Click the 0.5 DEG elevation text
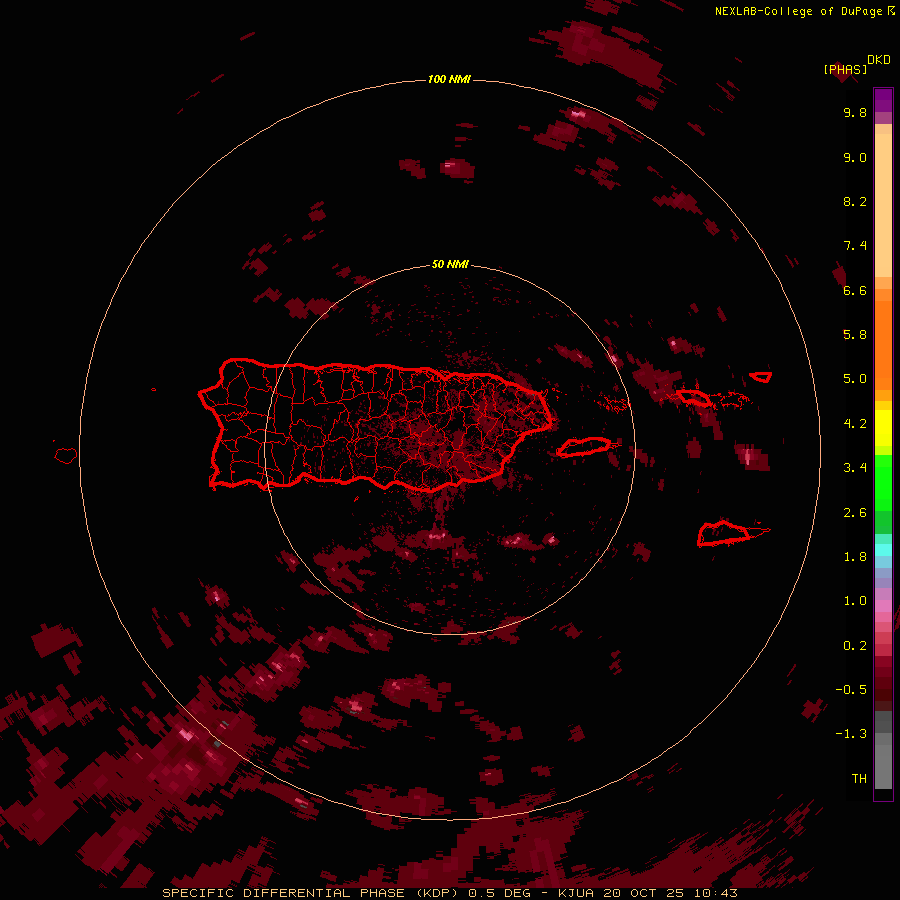This screenshot has height=900, width=900. (499, 893)
